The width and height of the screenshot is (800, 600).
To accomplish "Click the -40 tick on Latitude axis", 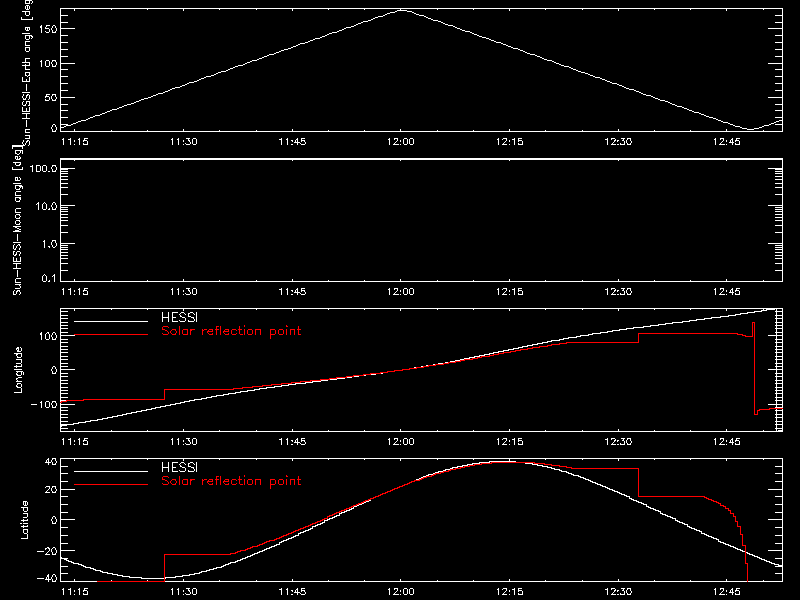I will [47, 578].
